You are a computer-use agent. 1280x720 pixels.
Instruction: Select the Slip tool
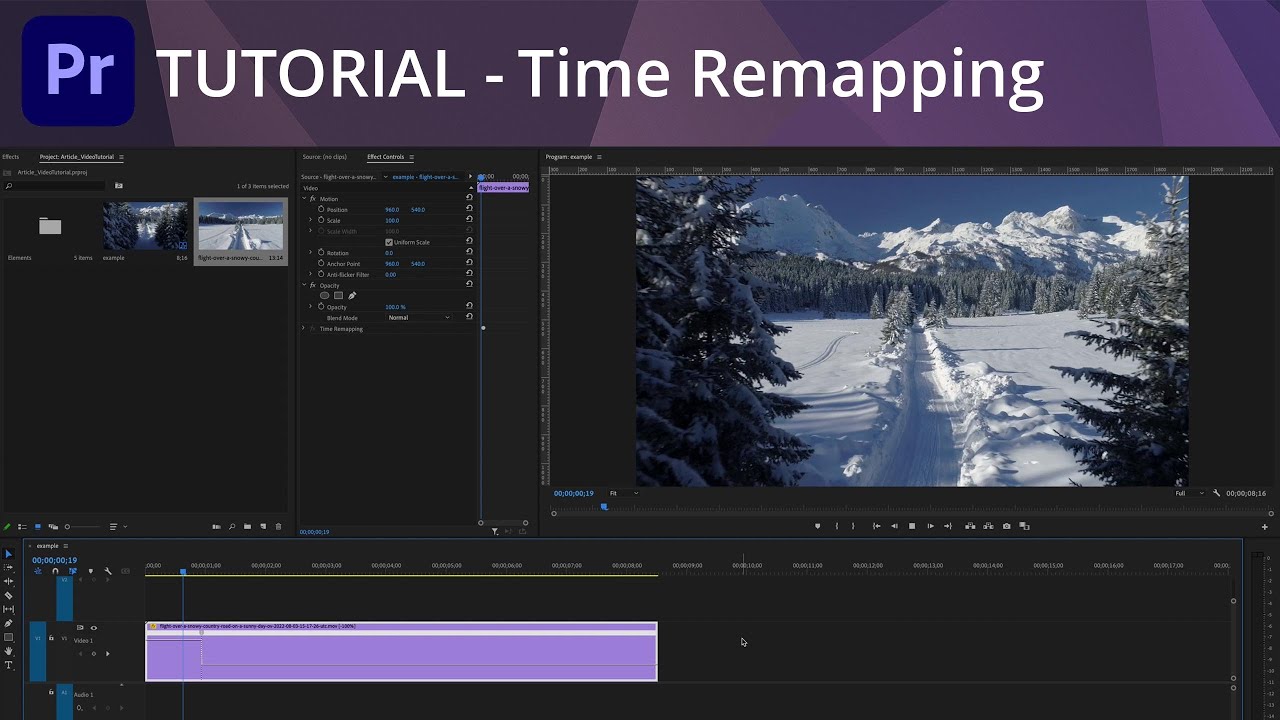point(9,609)
